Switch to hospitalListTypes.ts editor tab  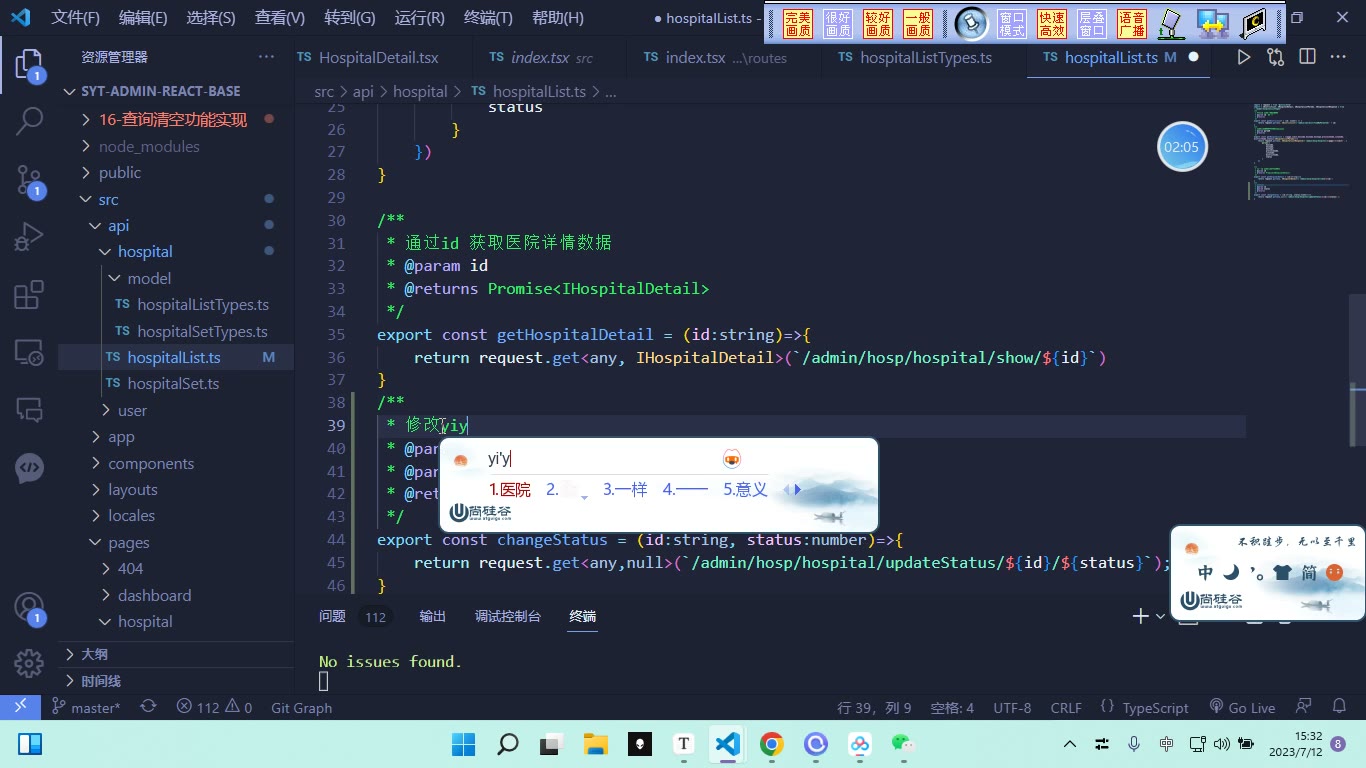(x=926, y=58)
